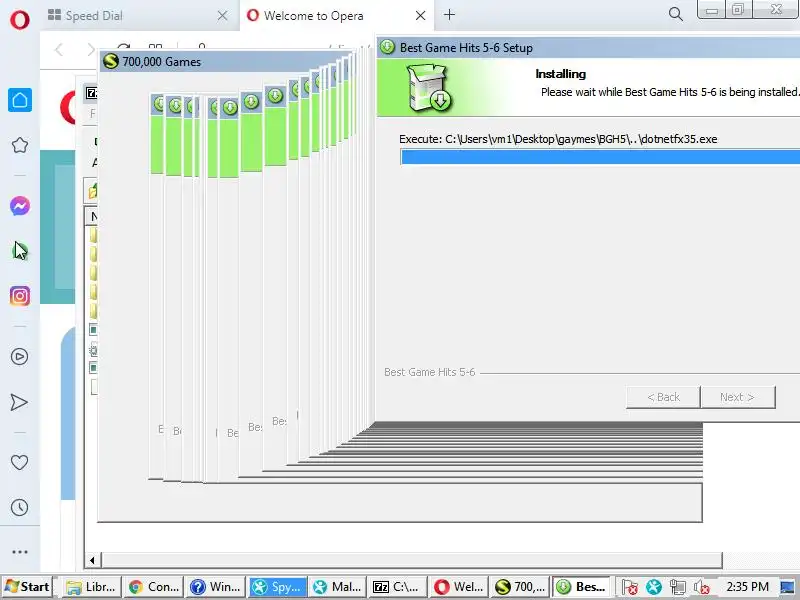Image resolution: width=800 pixels, height=600 pixels.
Task: Open My Flow arrow icon in sidebar
Action: point(19,402)
